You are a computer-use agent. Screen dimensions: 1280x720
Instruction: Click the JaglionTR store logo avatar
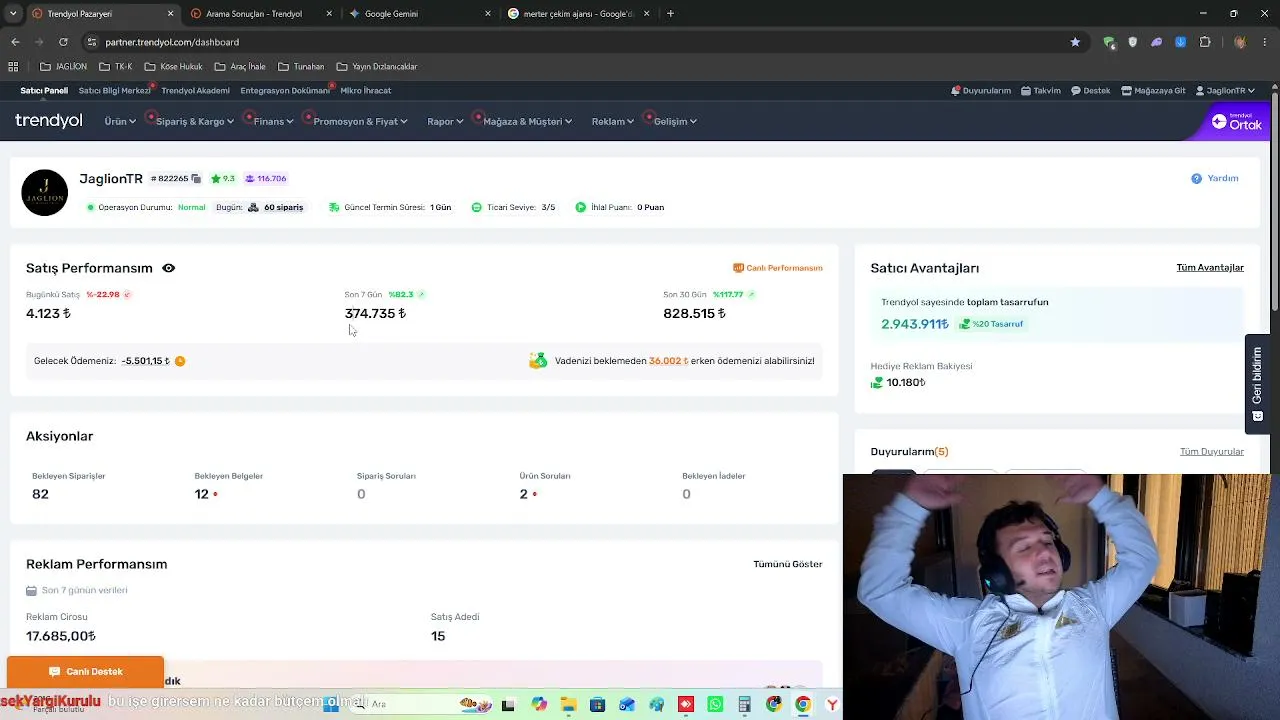coord(45,193)
